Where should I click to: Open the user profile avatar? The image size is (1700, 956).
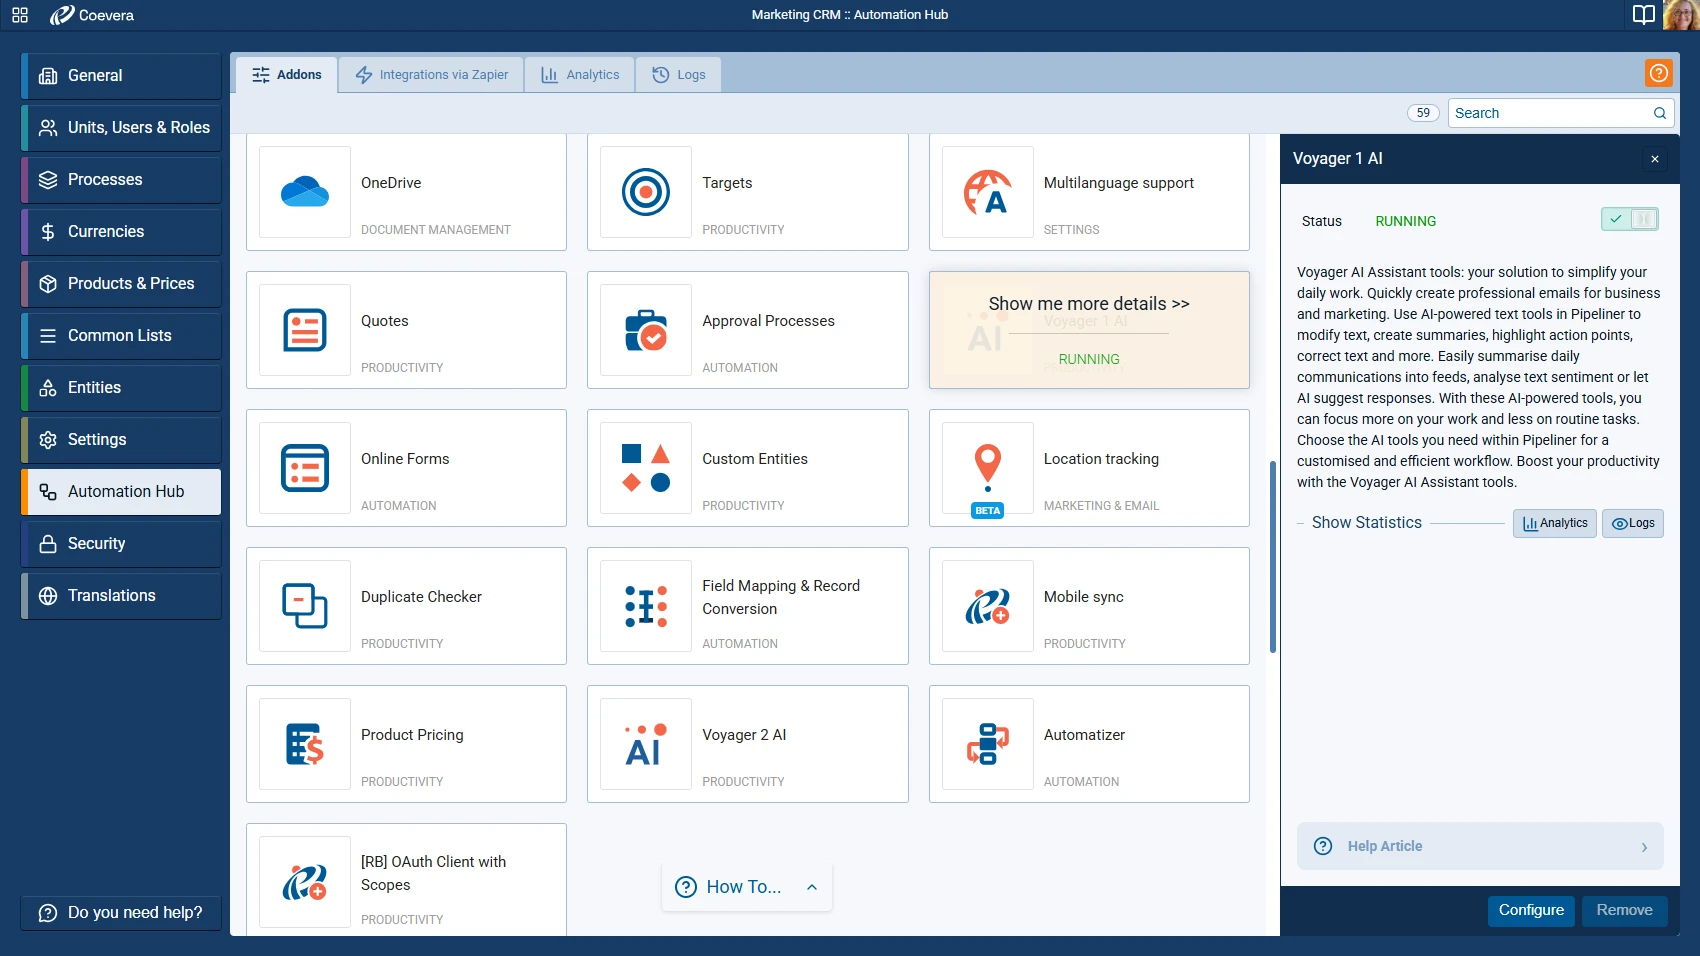(x=1681, y=15)
